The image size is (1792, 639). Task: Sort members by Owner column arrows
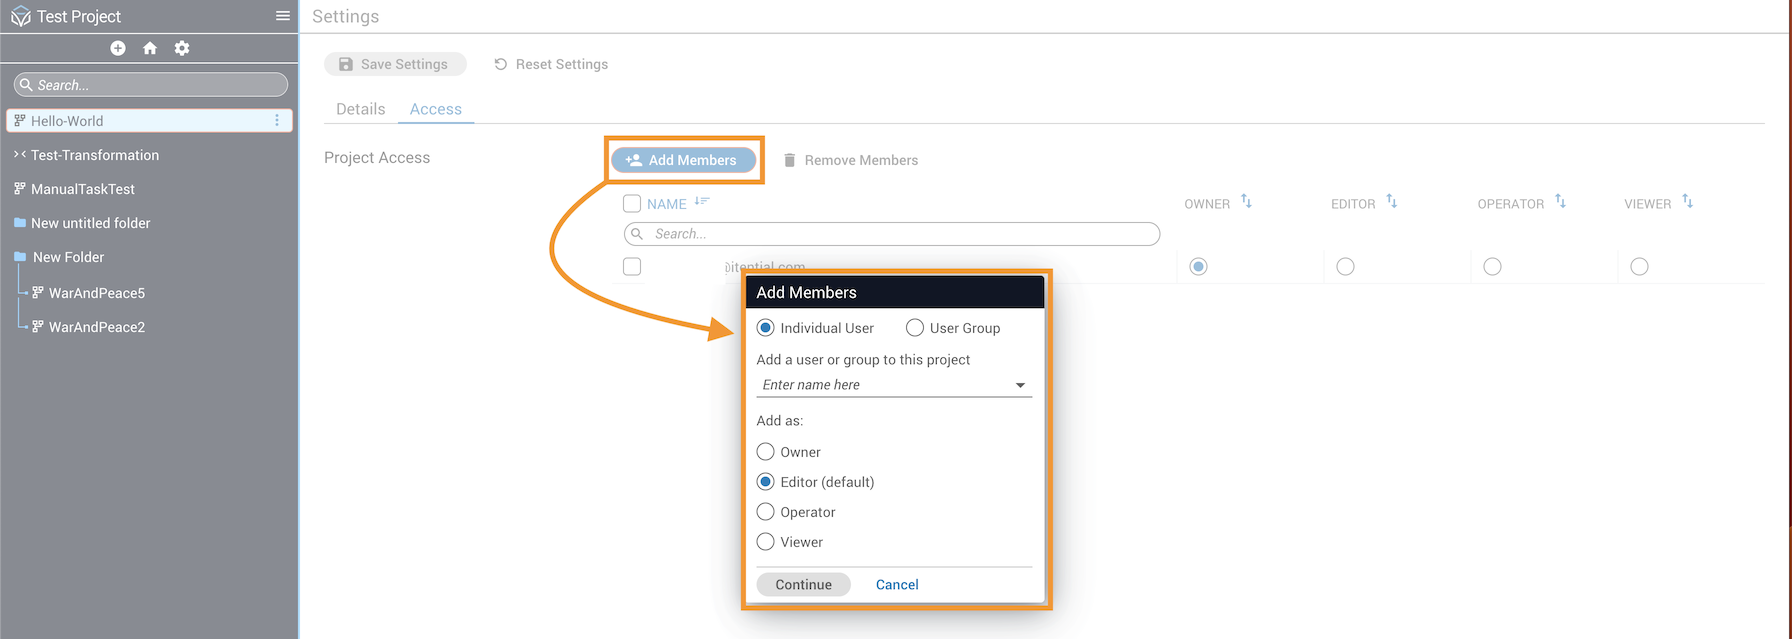click(x=1246, y=202)
